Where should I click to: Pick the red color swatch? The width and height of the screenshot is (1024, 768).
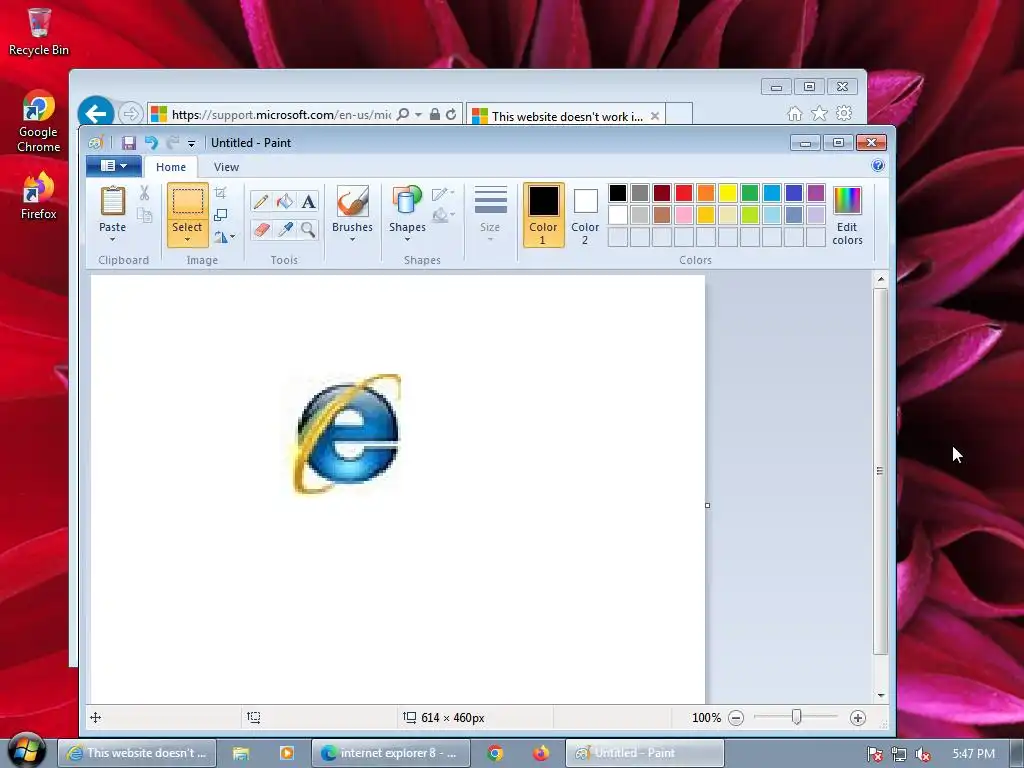pos(684,193)
